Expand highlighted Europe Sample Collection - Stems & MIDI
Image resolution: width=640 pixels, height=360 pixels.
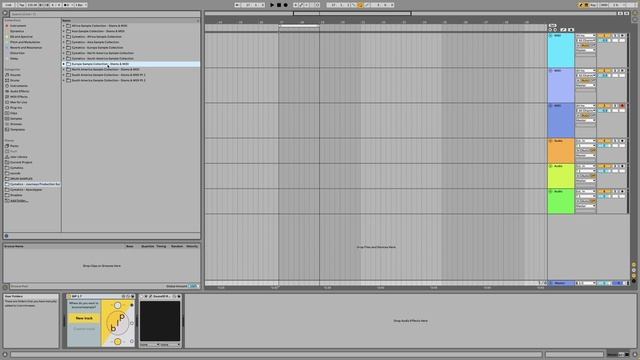pos(64,64)
